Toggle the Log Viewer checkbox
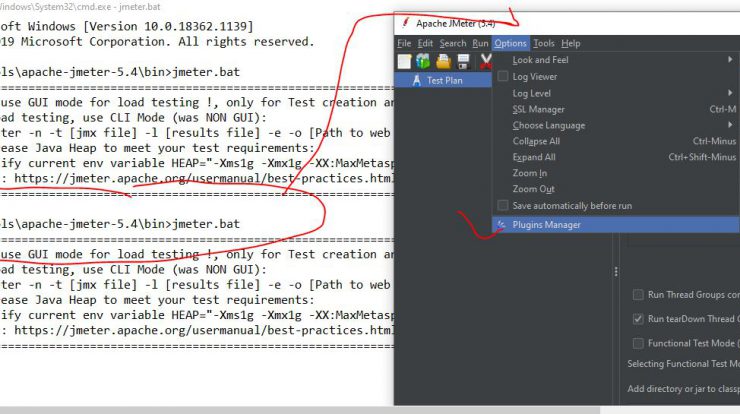 [x=503, y=76]
